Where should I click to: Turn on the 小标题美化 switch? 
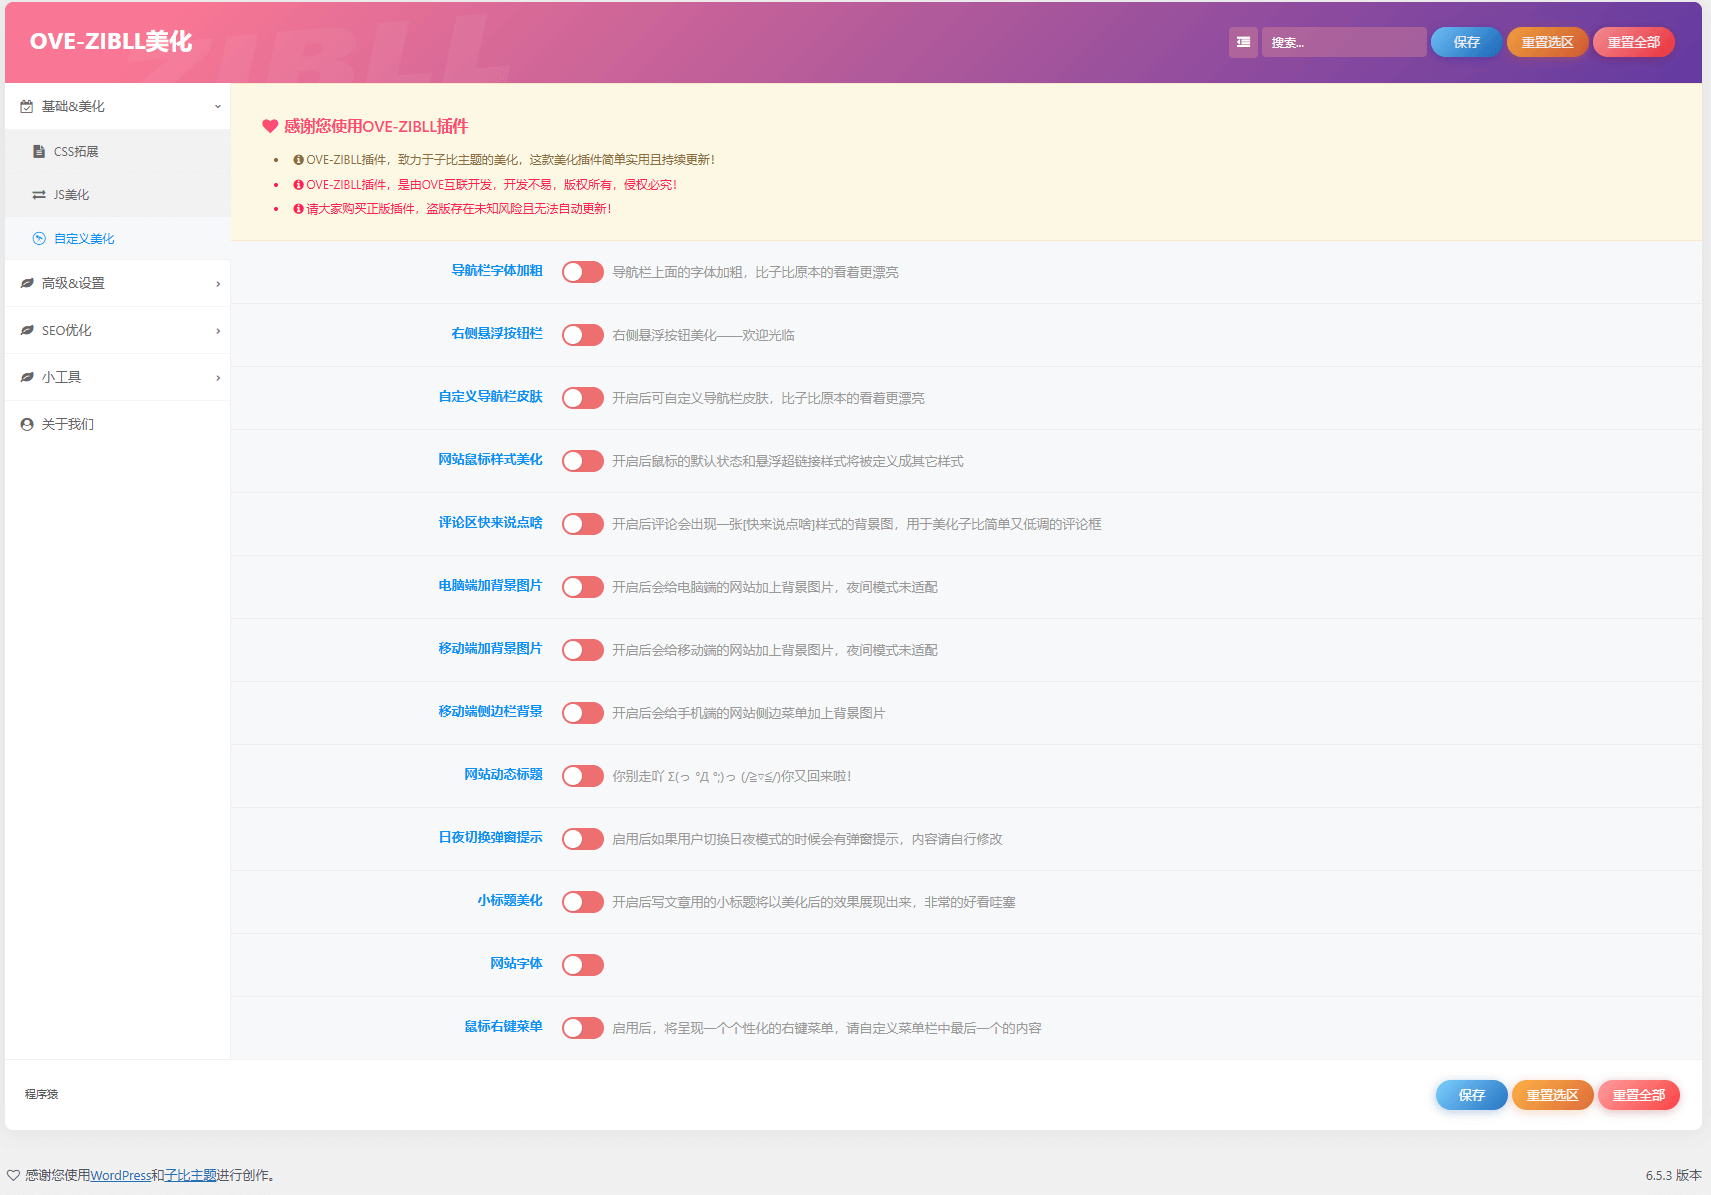pos(582,902)
